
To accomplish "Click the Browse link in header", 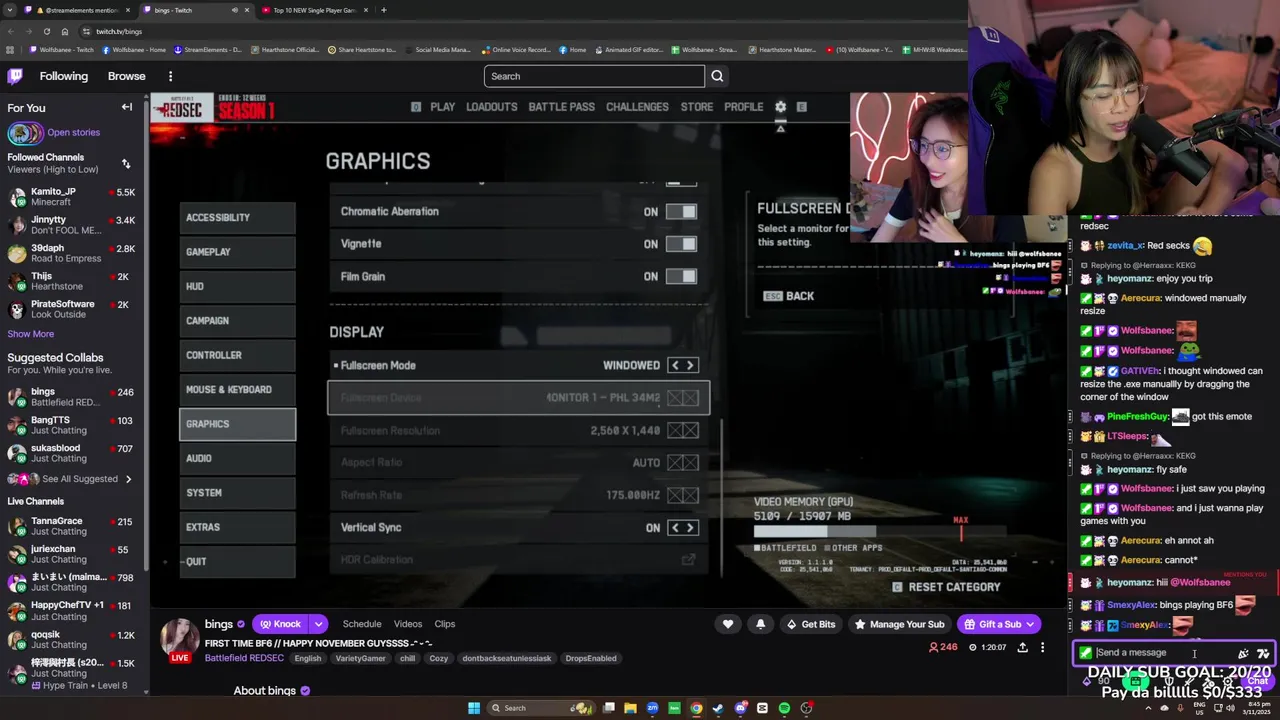I will click(x=127, y=76).
